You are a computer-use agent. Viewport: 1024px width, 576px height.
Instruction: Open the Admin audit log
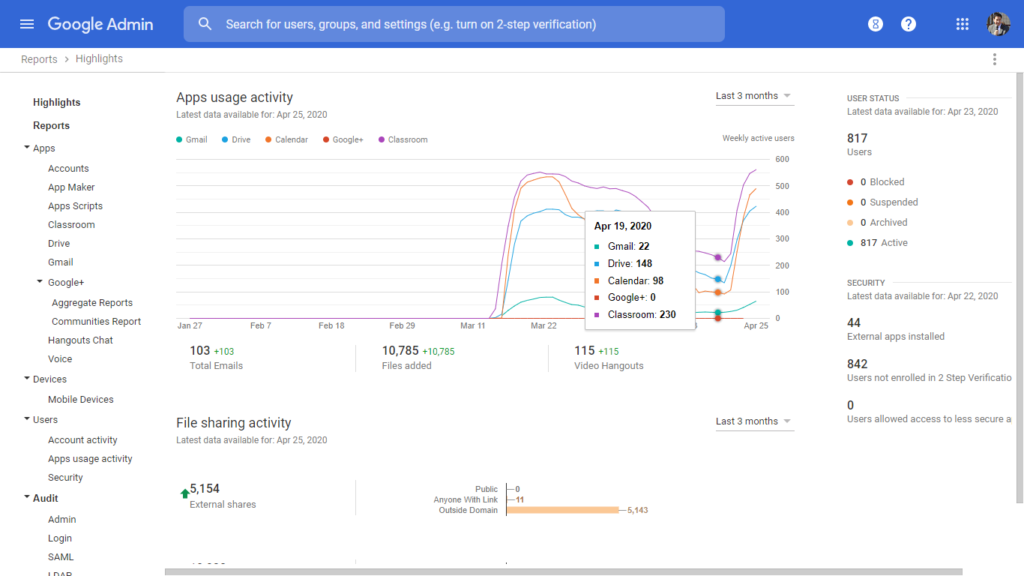pos(62,520)
